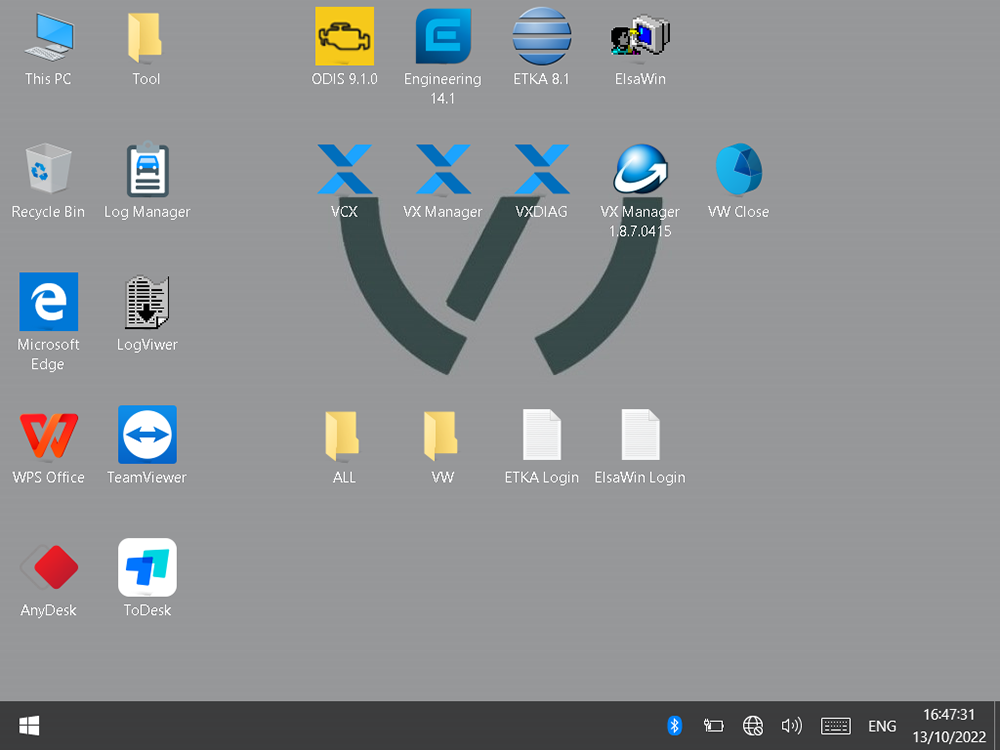Open the Windows Start menu
This screenshot has height=750, width=1000.
[29, 726]
